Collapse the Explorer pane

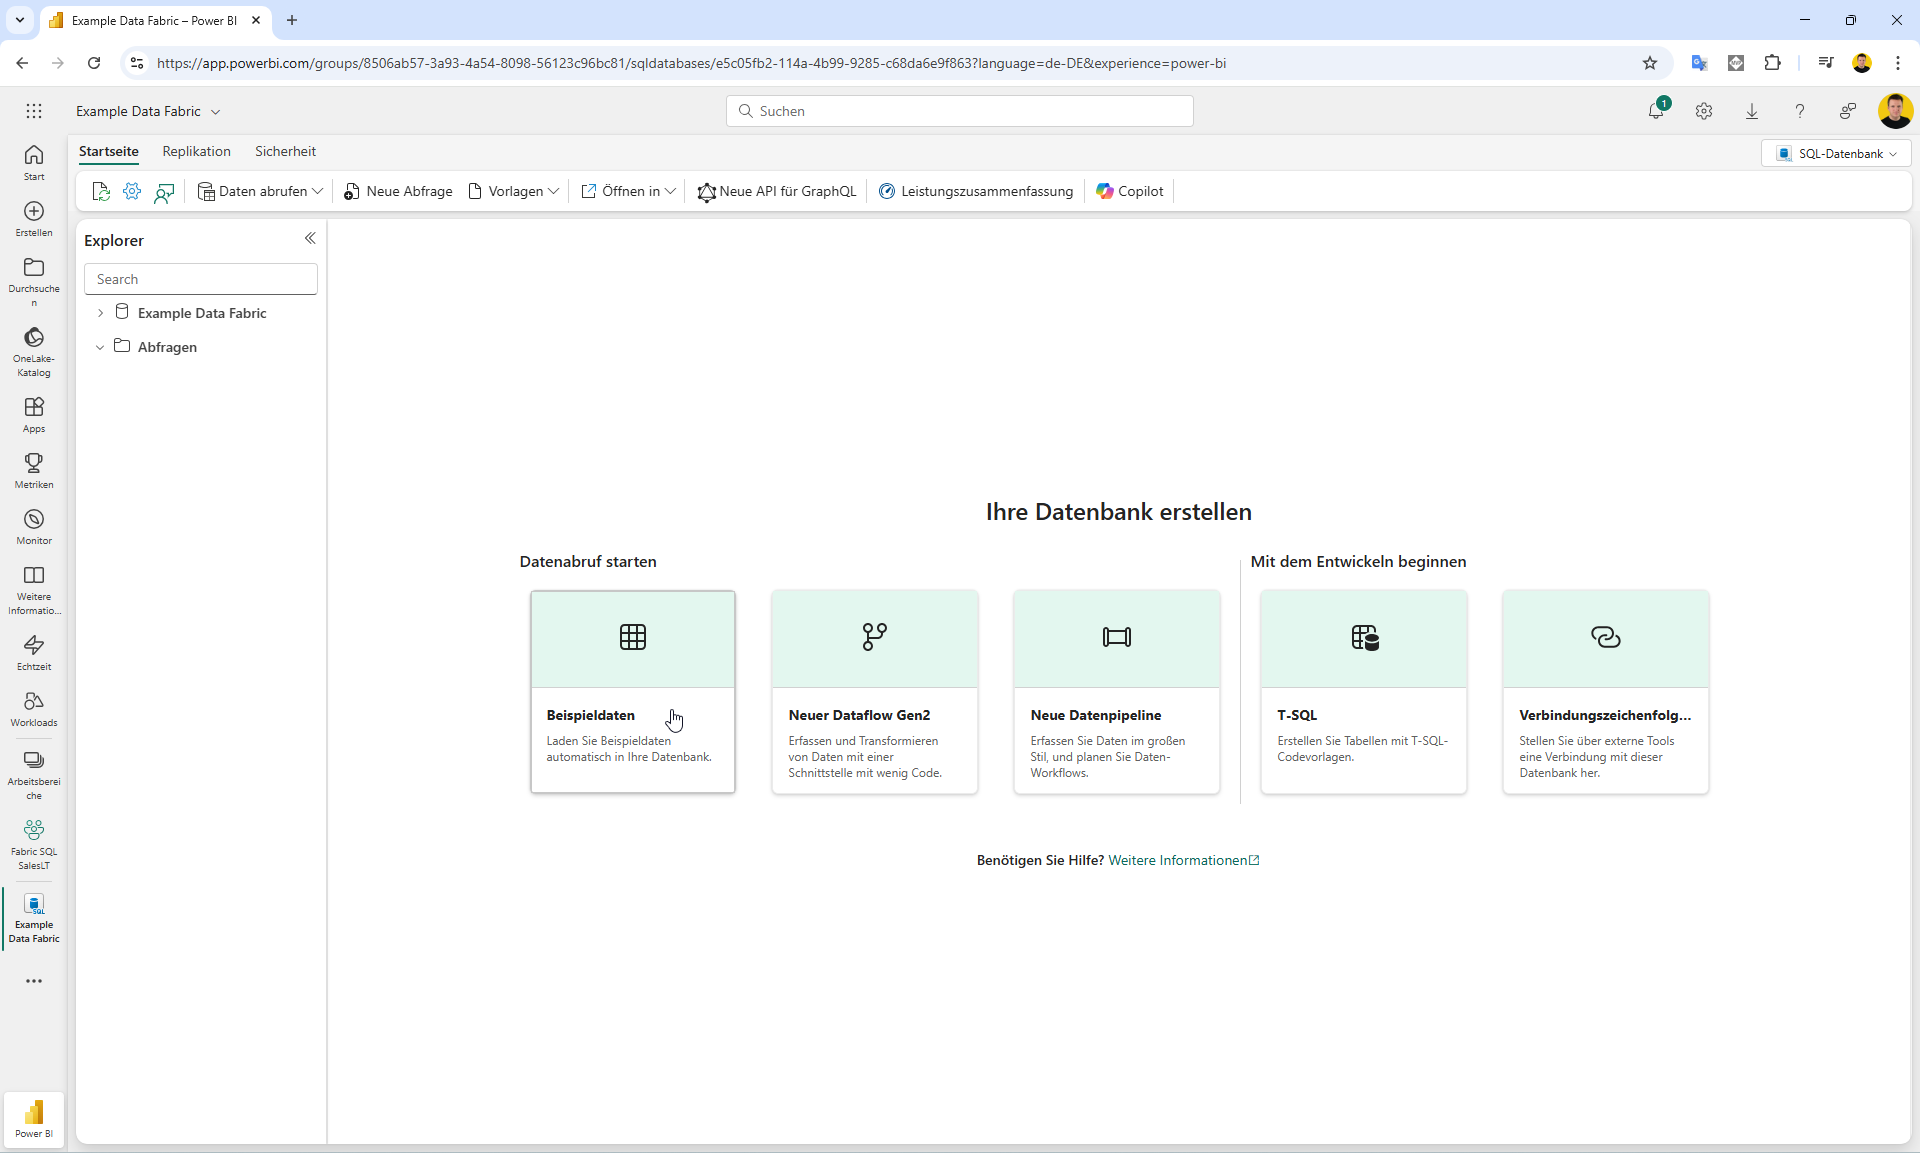pyautogui.click(x=310, y=238)
